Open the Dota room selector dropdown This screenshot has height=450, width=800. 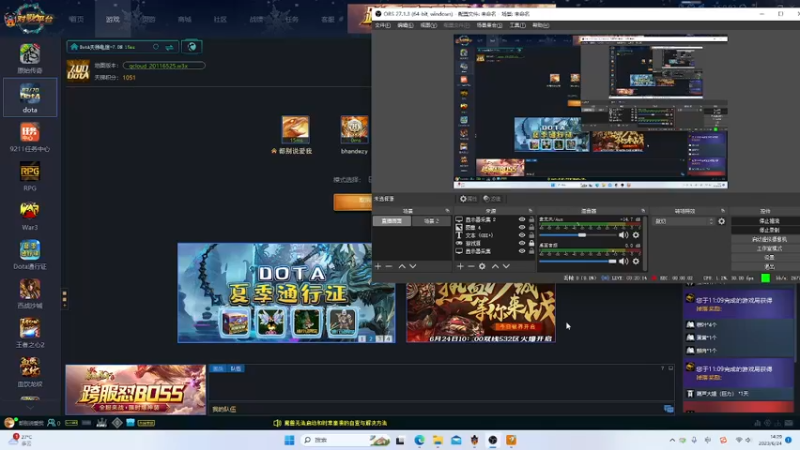[x=122, y=47]
